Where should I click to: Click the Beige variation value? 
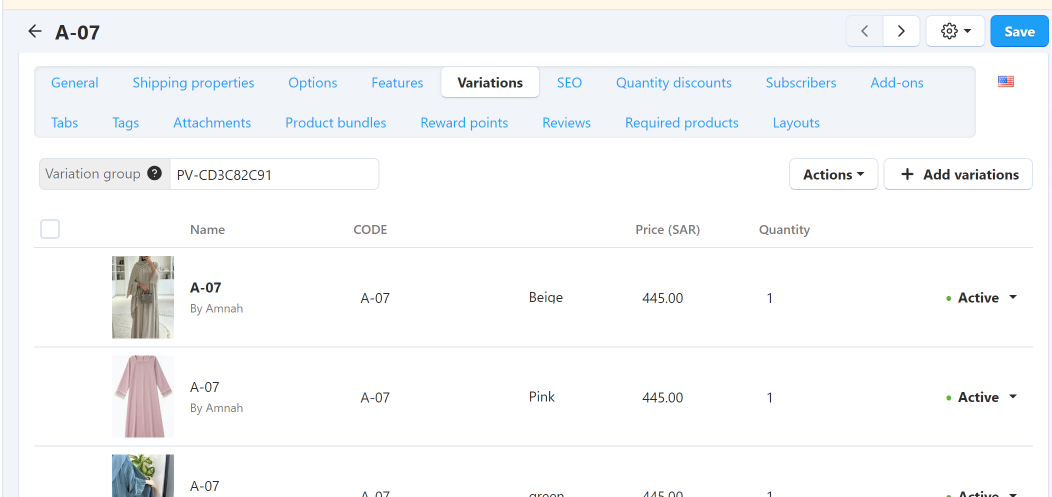[545, 297]
